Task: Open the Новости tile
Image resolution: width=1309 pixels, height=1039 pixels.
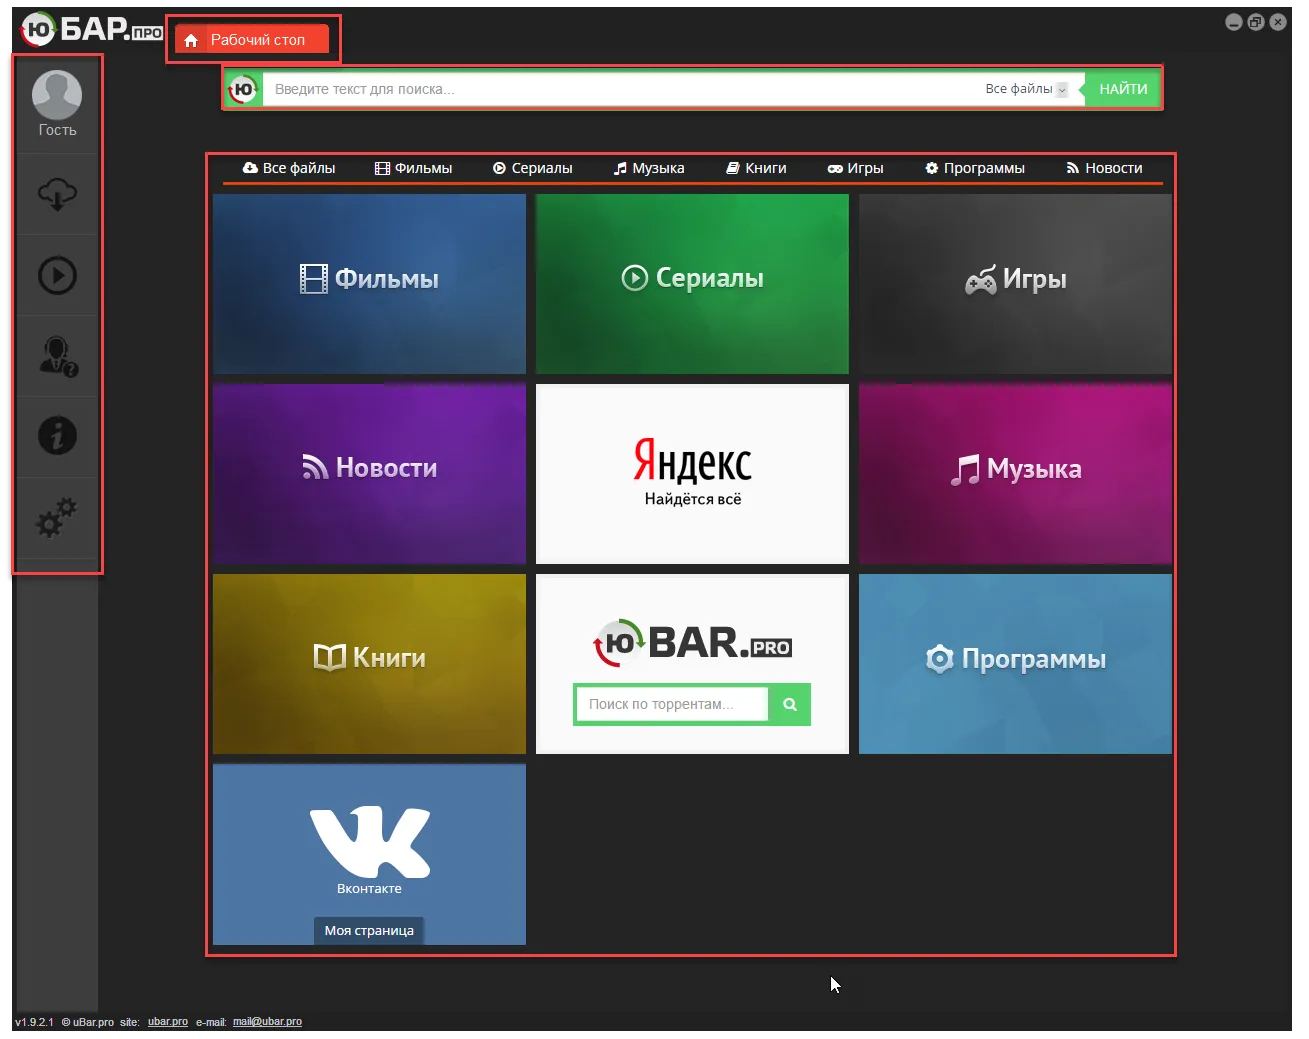Action: [369, 474]
